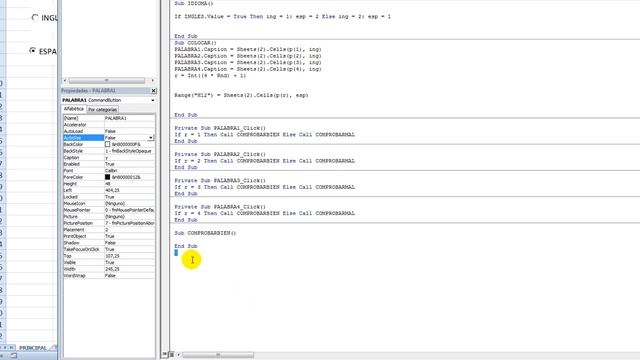Place cursor on Sub COMPROBARBIEN() line

[x=205, y=233]
